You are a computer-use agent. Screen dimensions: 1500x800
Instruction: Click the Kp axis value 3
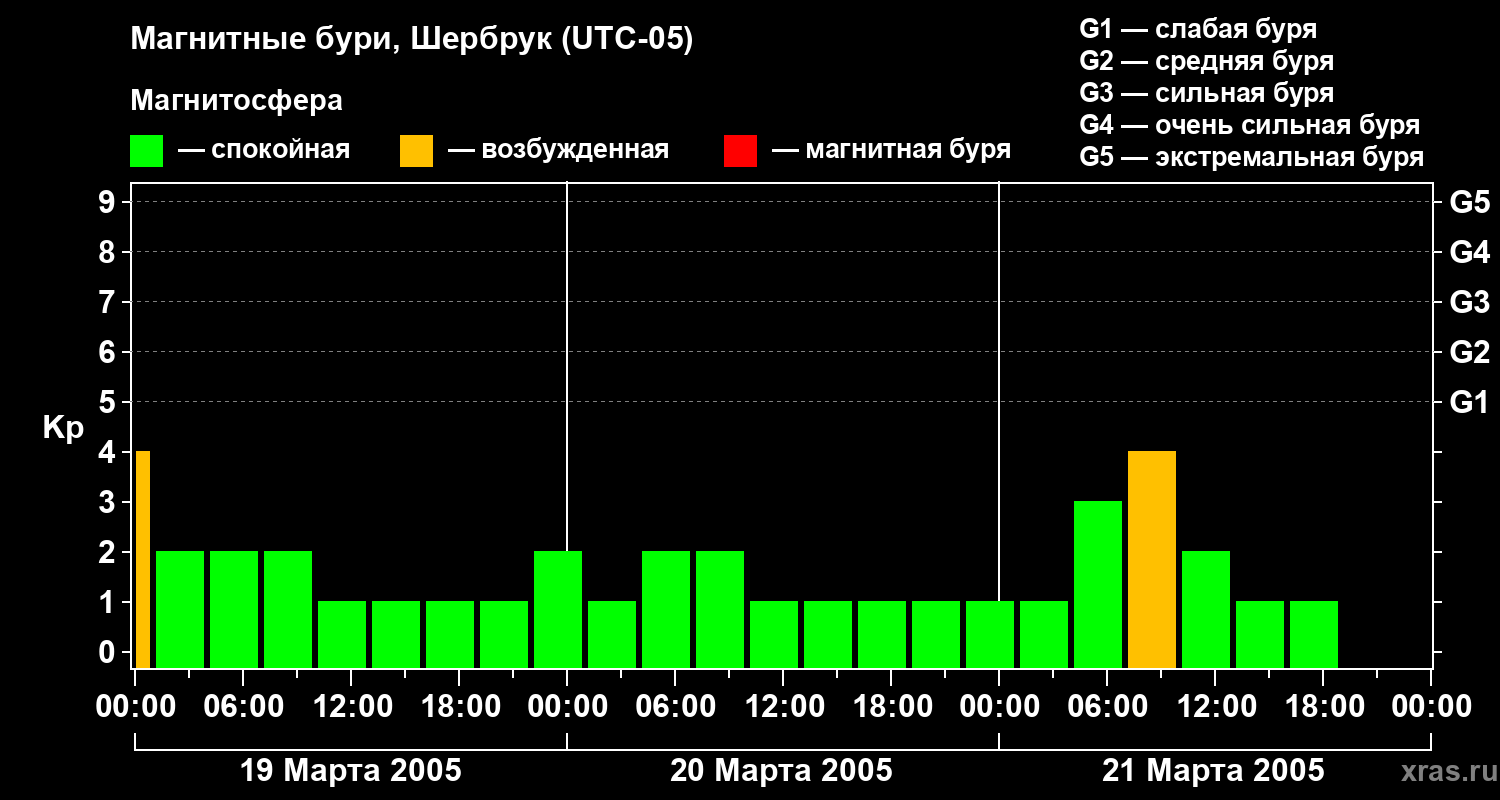(109, 503)
